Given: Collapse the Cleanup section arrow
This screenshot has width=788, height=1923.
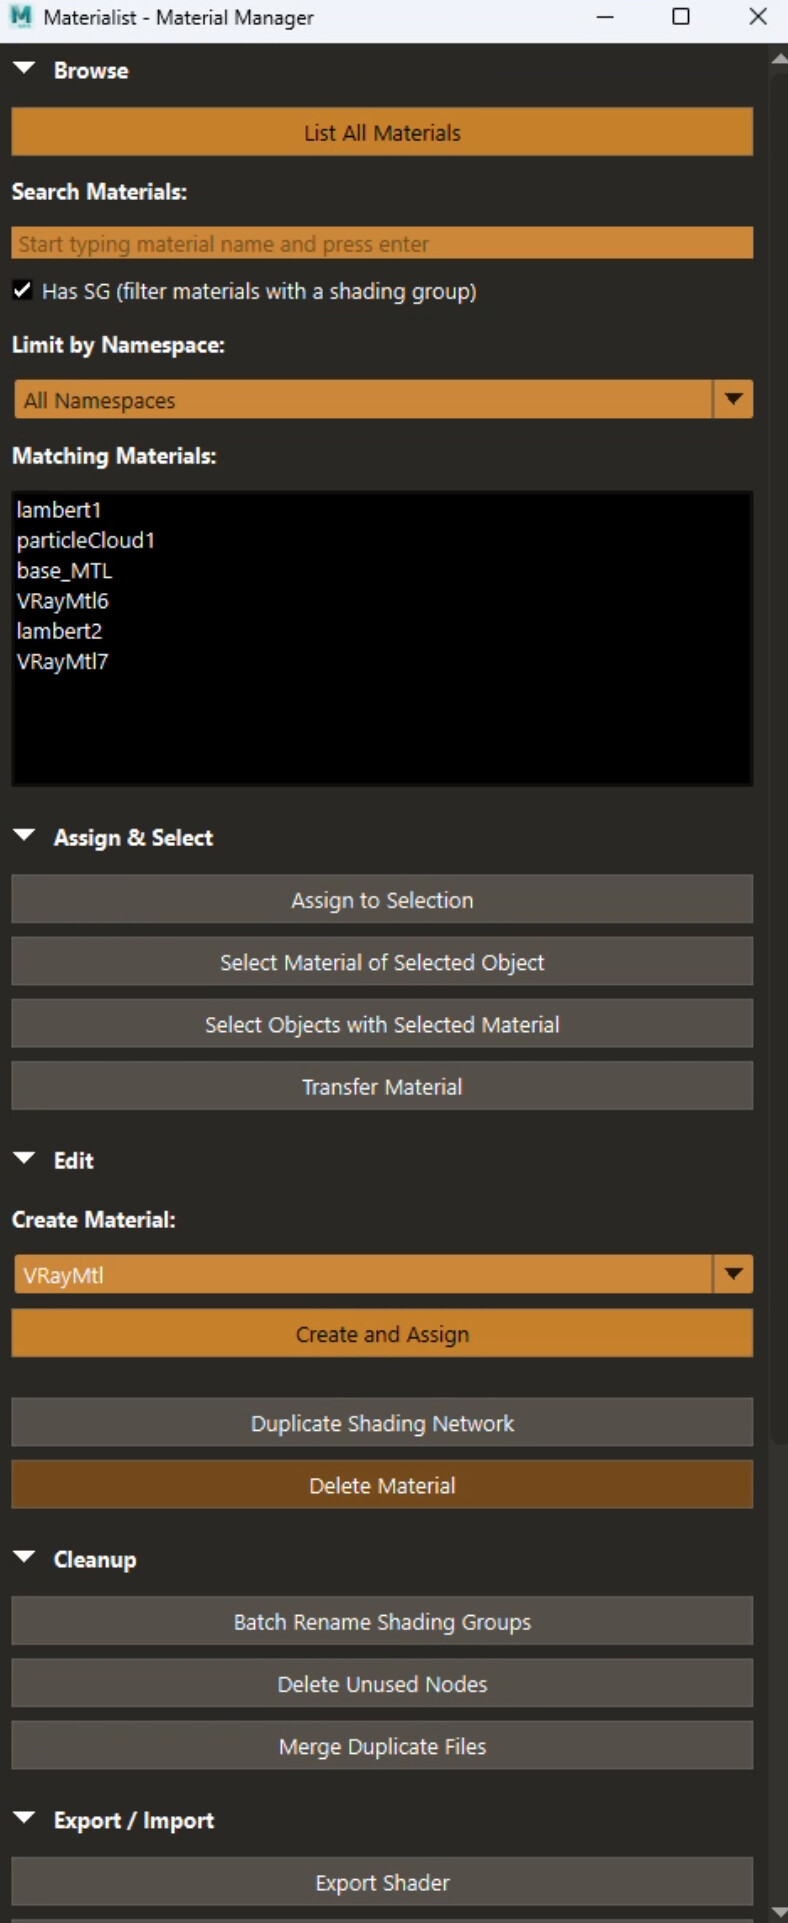Looking at the screenshot, I should 24,1558.
